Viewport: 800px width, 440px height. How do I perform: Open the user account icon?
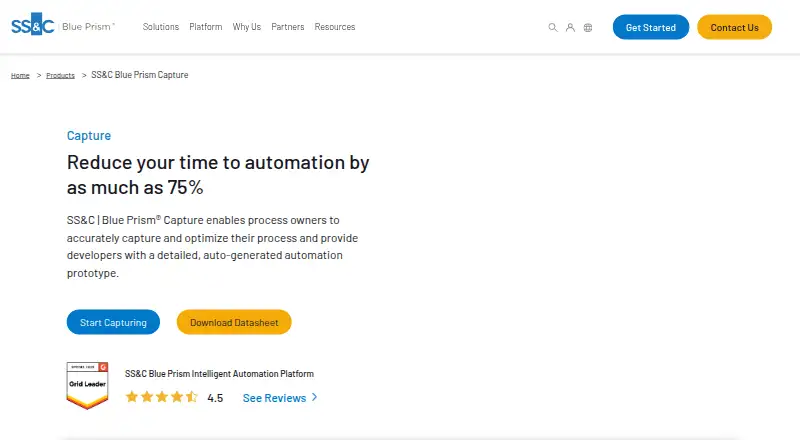[570, 28]
